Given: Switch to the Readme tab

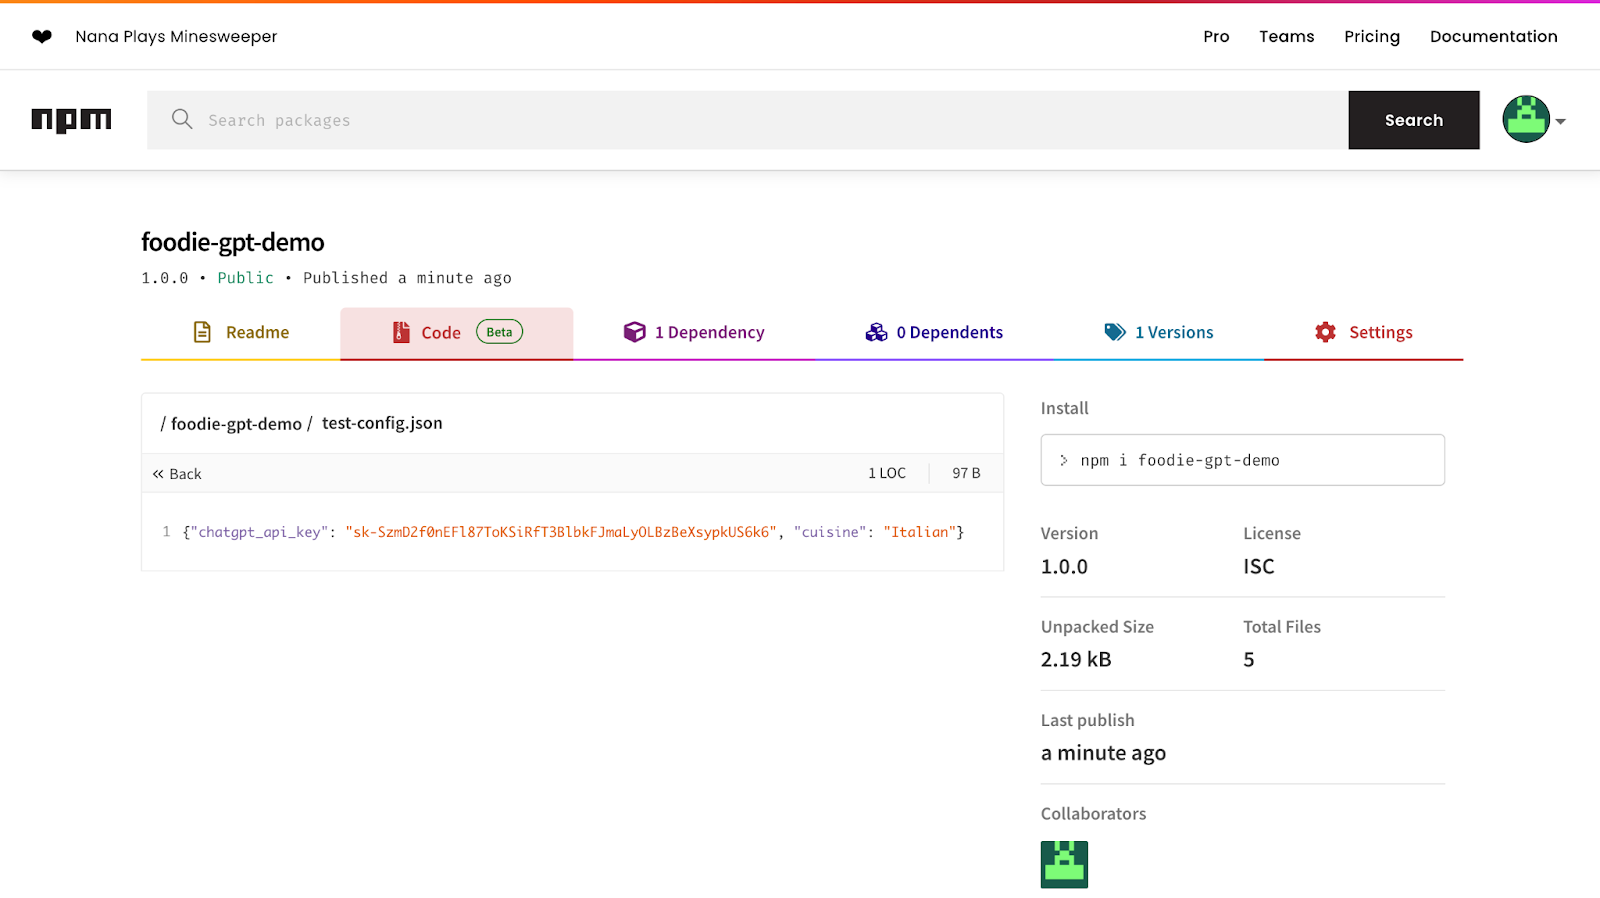Looking at the screenshot, I should [241, 333].
